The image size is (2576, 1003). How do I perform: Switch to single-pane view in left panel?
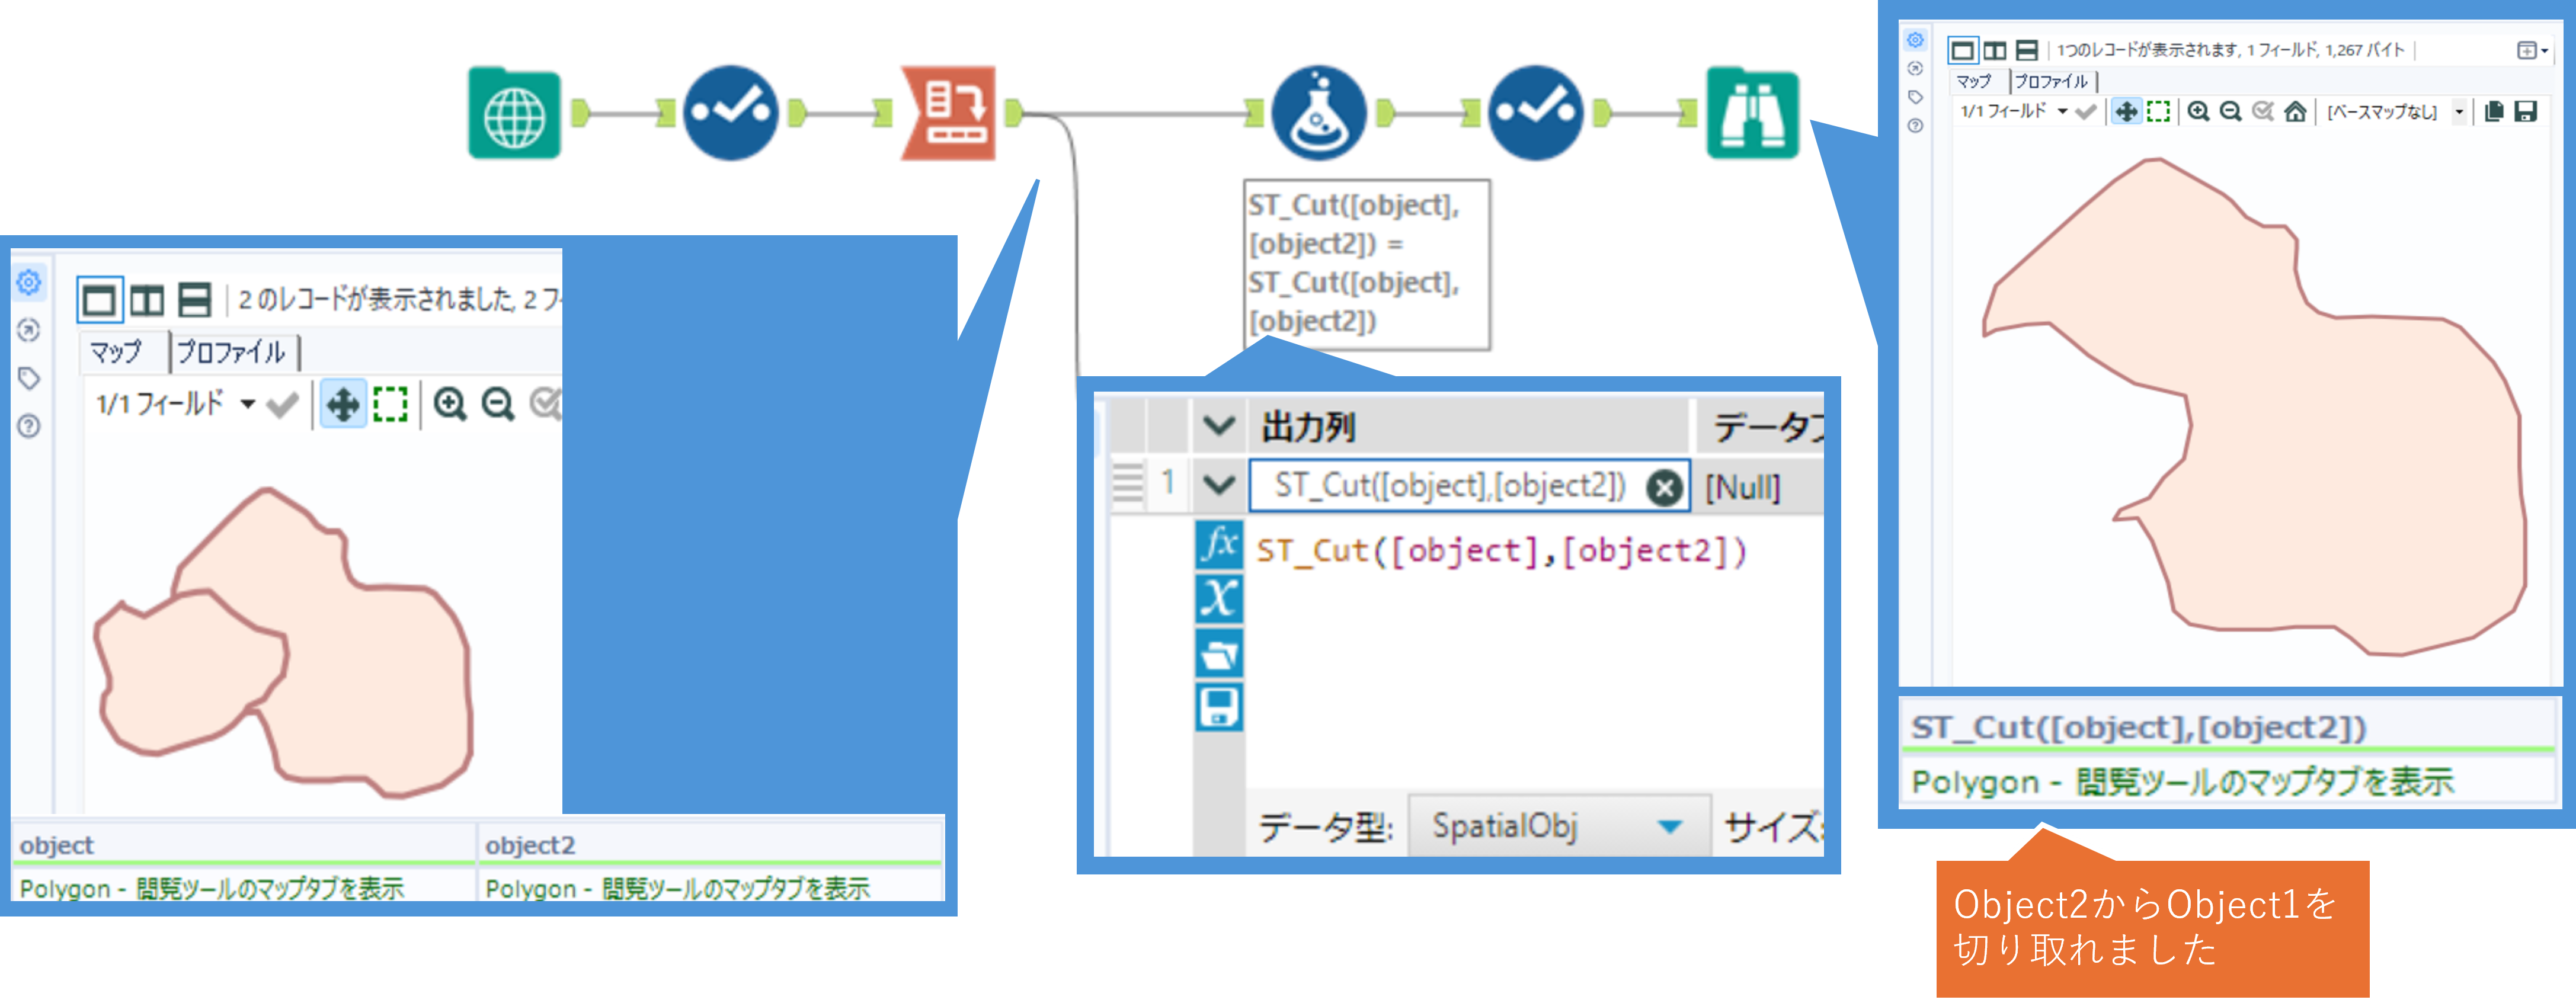click(x=99, y=299)
